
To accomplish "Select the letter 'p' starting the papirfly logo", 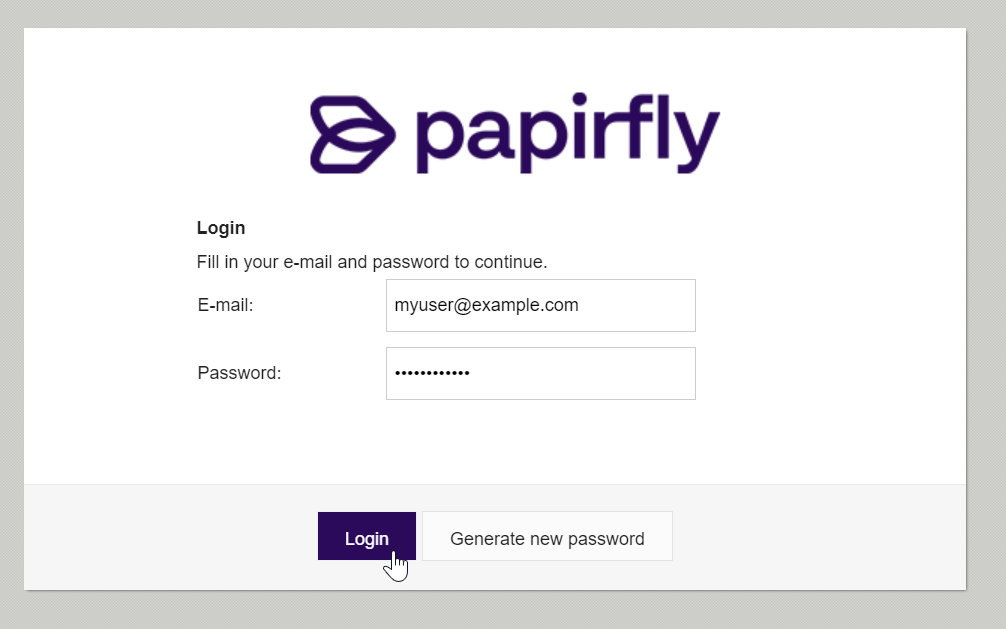I will pos(439,141).
